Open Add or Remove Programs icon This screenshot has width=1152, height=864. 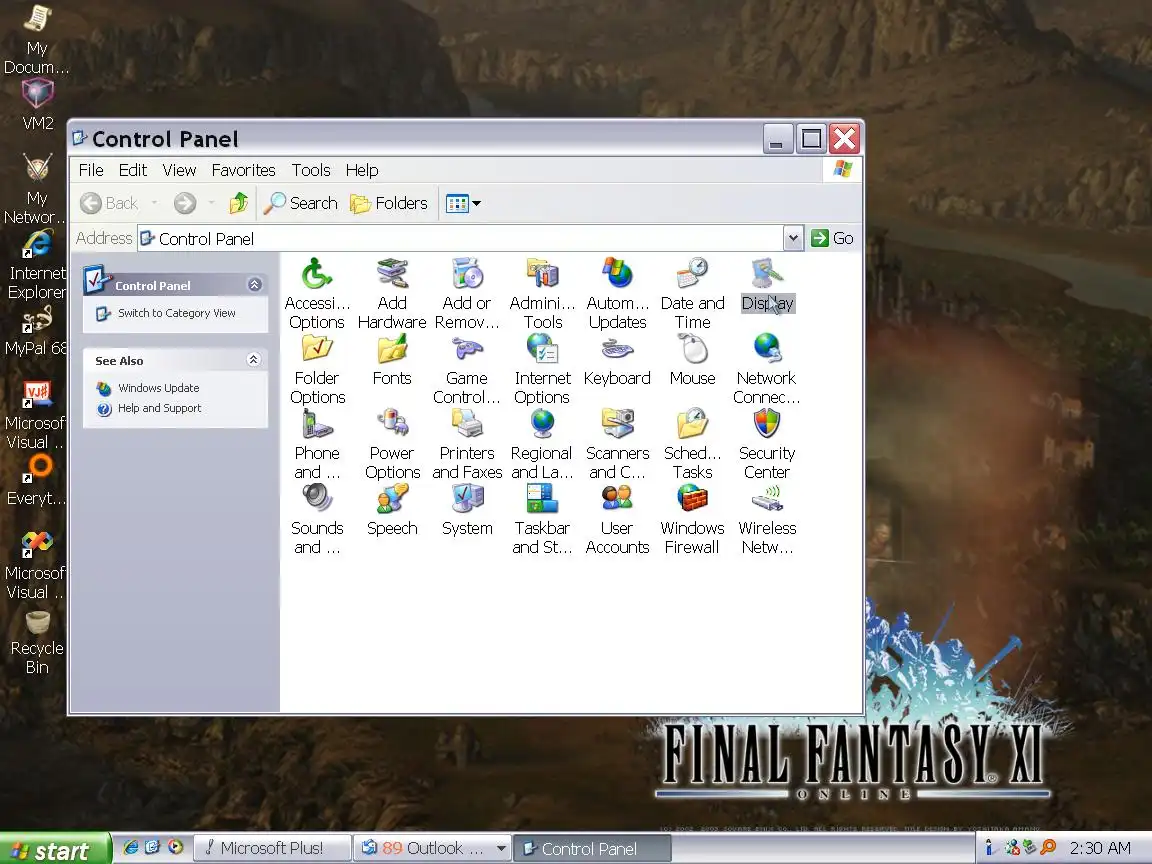[x=467, y=293]
